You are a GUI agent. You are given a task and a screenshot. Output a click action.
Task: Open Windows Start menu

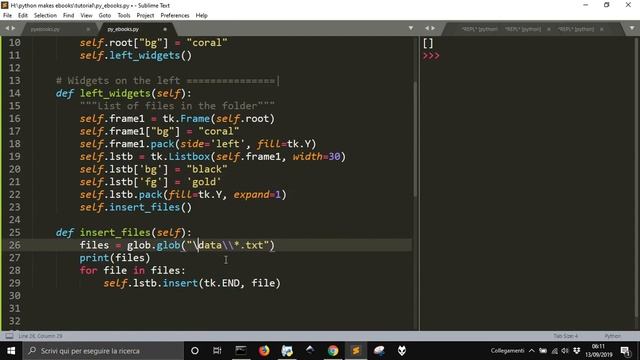11,351
